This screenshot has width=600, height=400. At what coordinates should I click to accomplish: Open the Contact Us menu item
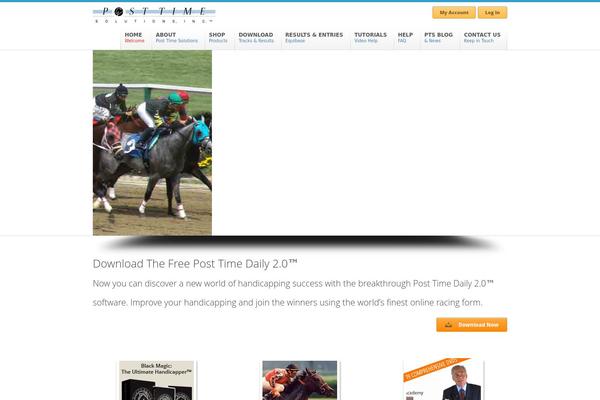483,38
